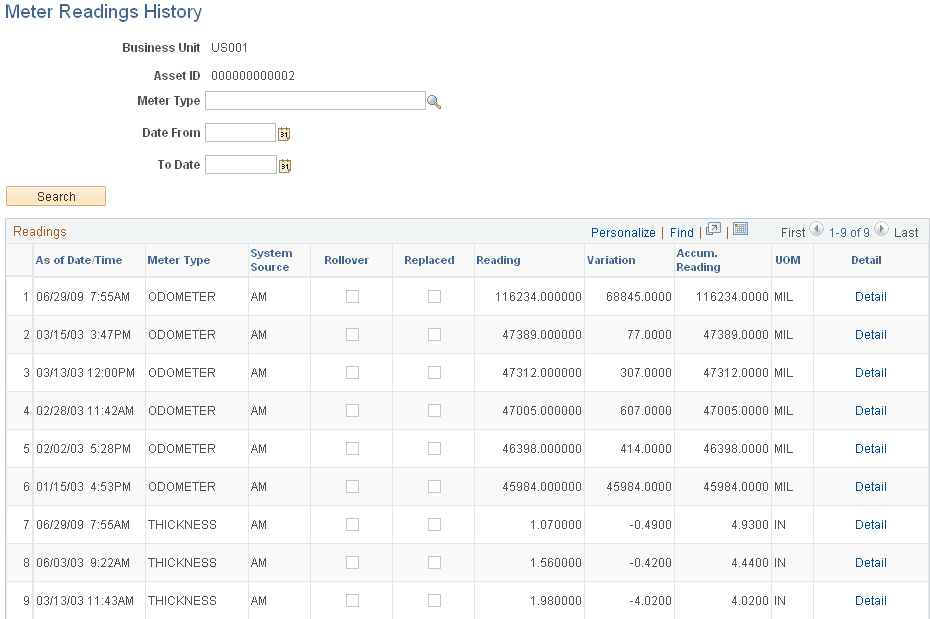Jump to Last in the Readings pagination

coord(903,231)
